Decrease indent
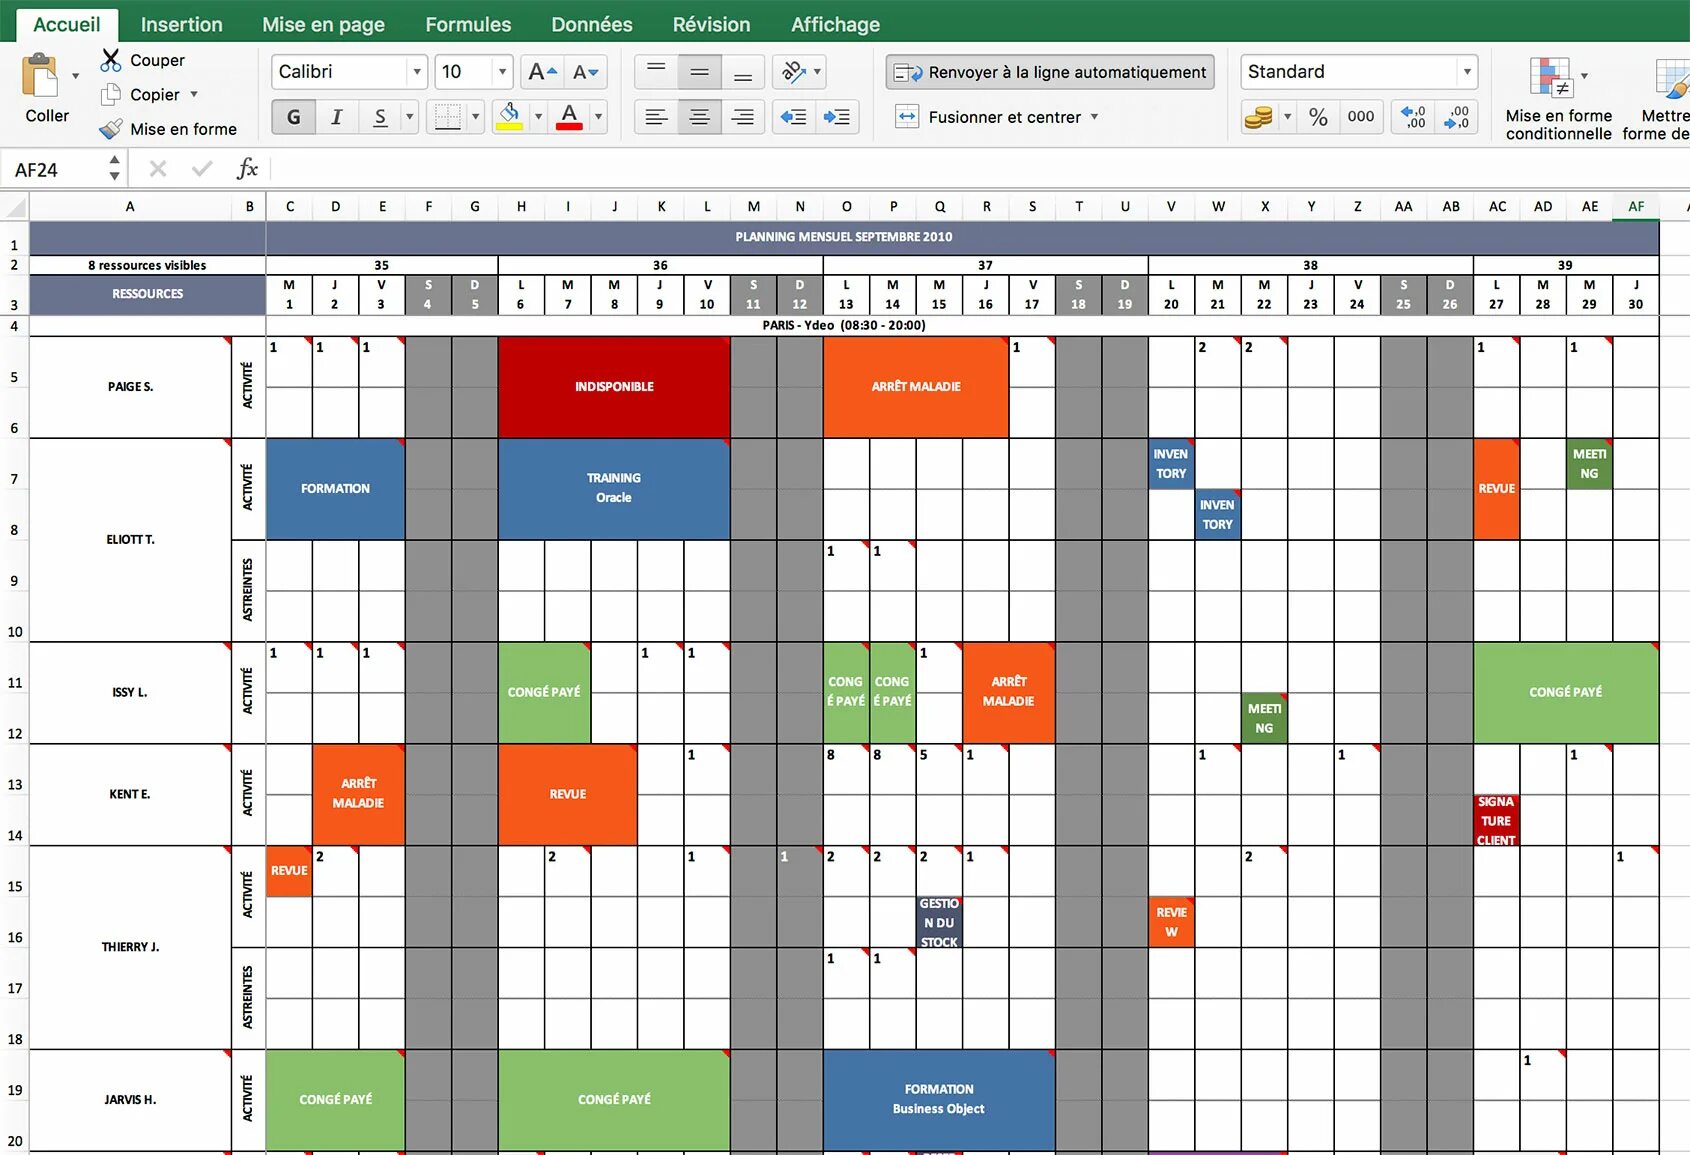Image resolution: width=1690 pixels, height=1155 pixels. tap(794, 117)
